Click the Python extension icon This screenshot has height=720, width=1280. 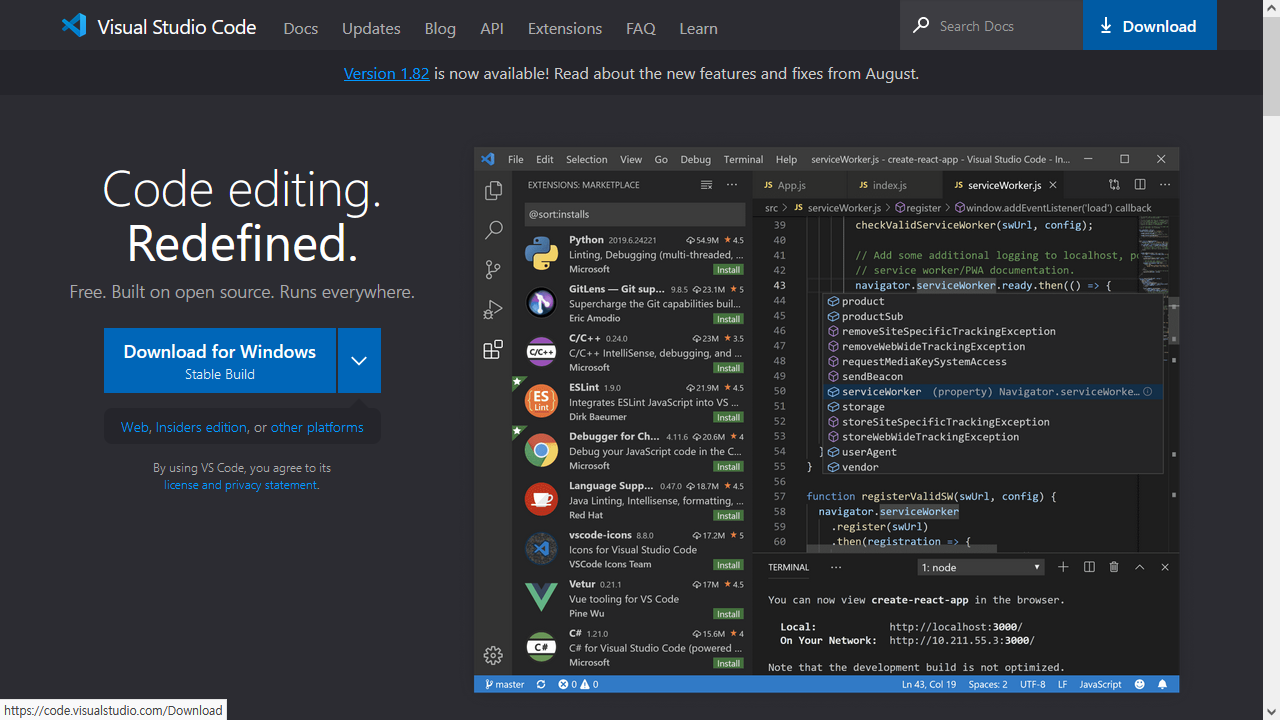coord(541,254)
